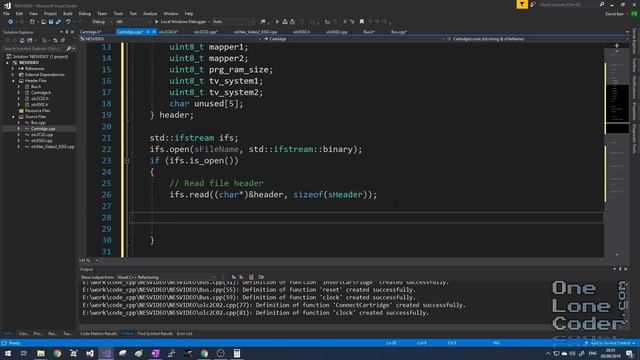Select the Resource Files folder
Screen dimensions: 640x360
pyautogui.click(x=37, y=111)
